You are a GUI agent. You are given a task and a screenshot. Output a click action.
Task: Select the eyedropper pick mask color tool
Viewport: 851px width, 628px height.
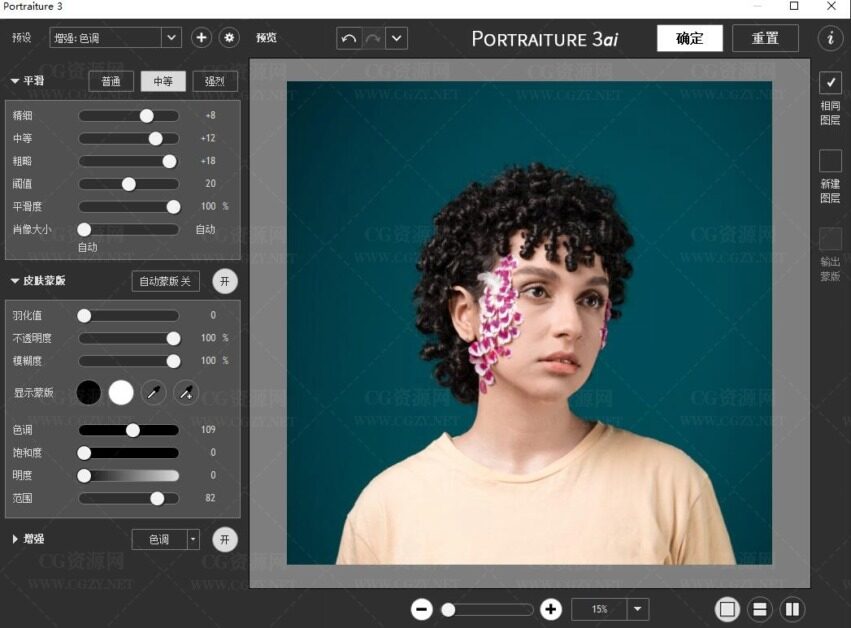click(153, 393)
